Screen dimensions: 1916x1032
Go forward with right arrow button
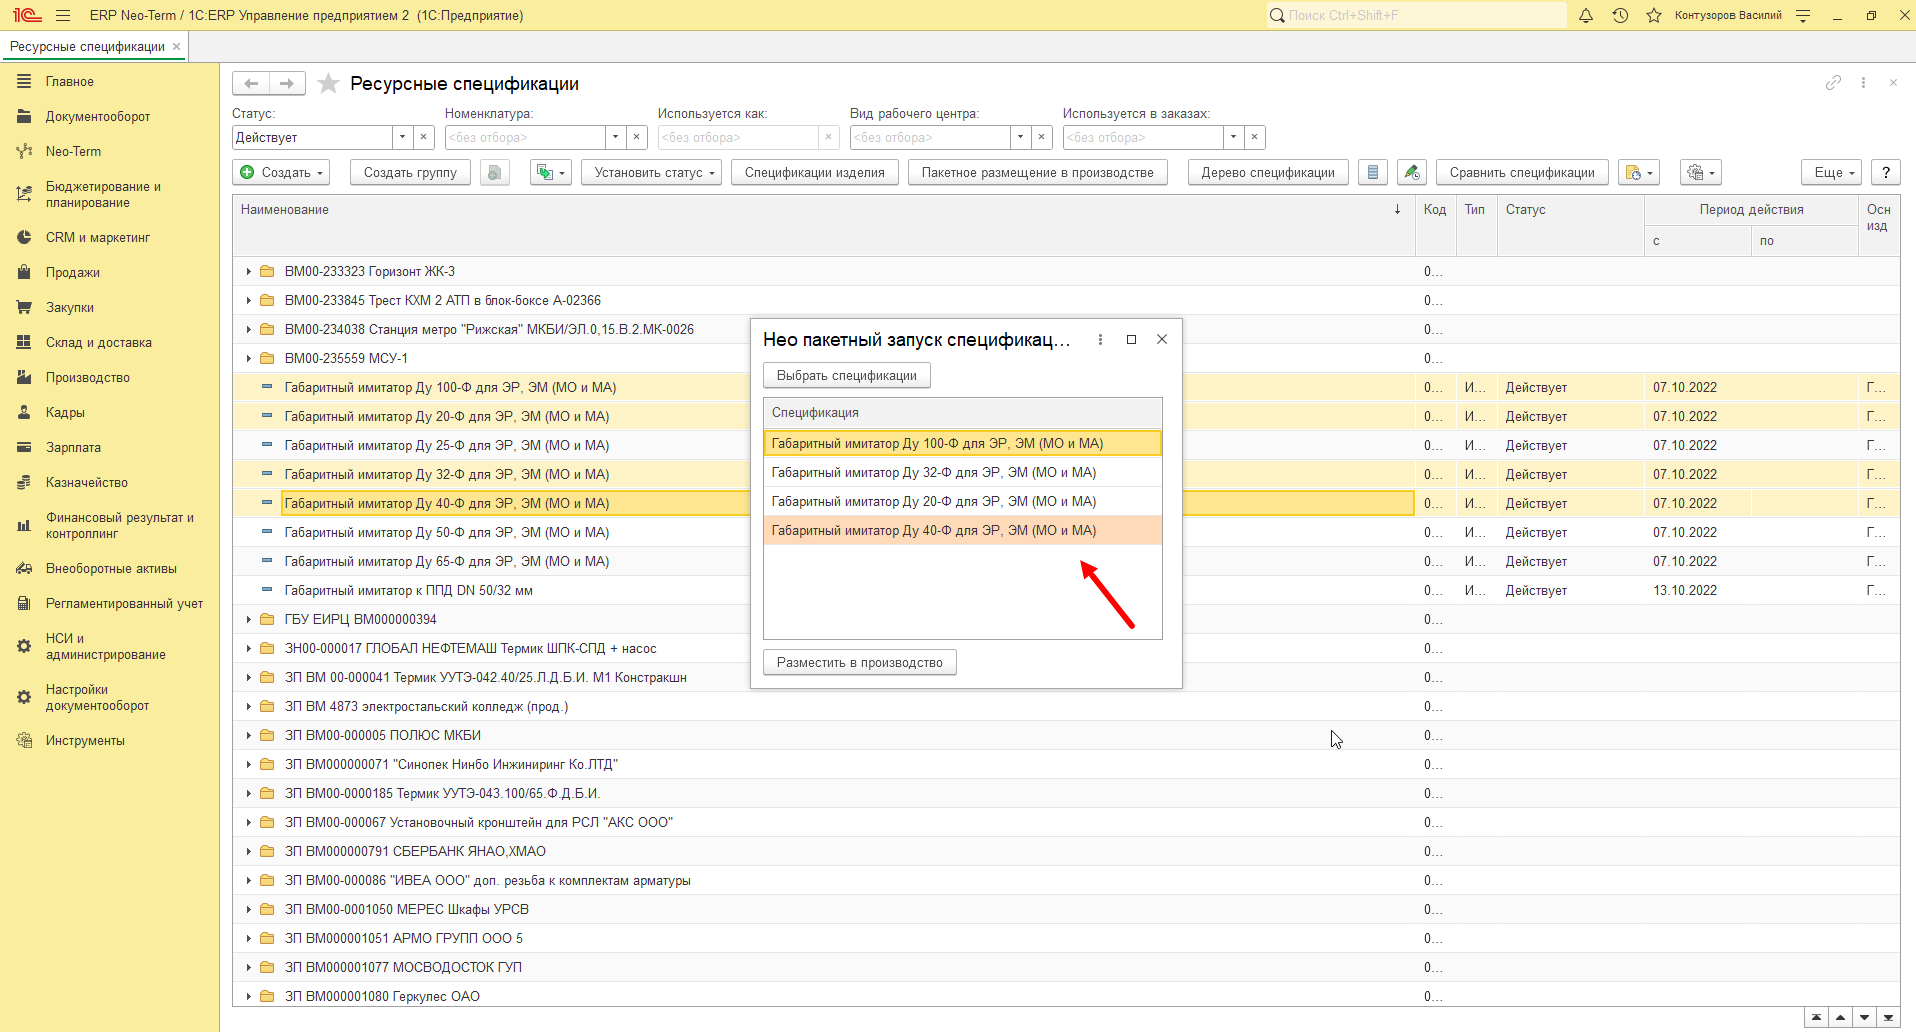(288, 84)
